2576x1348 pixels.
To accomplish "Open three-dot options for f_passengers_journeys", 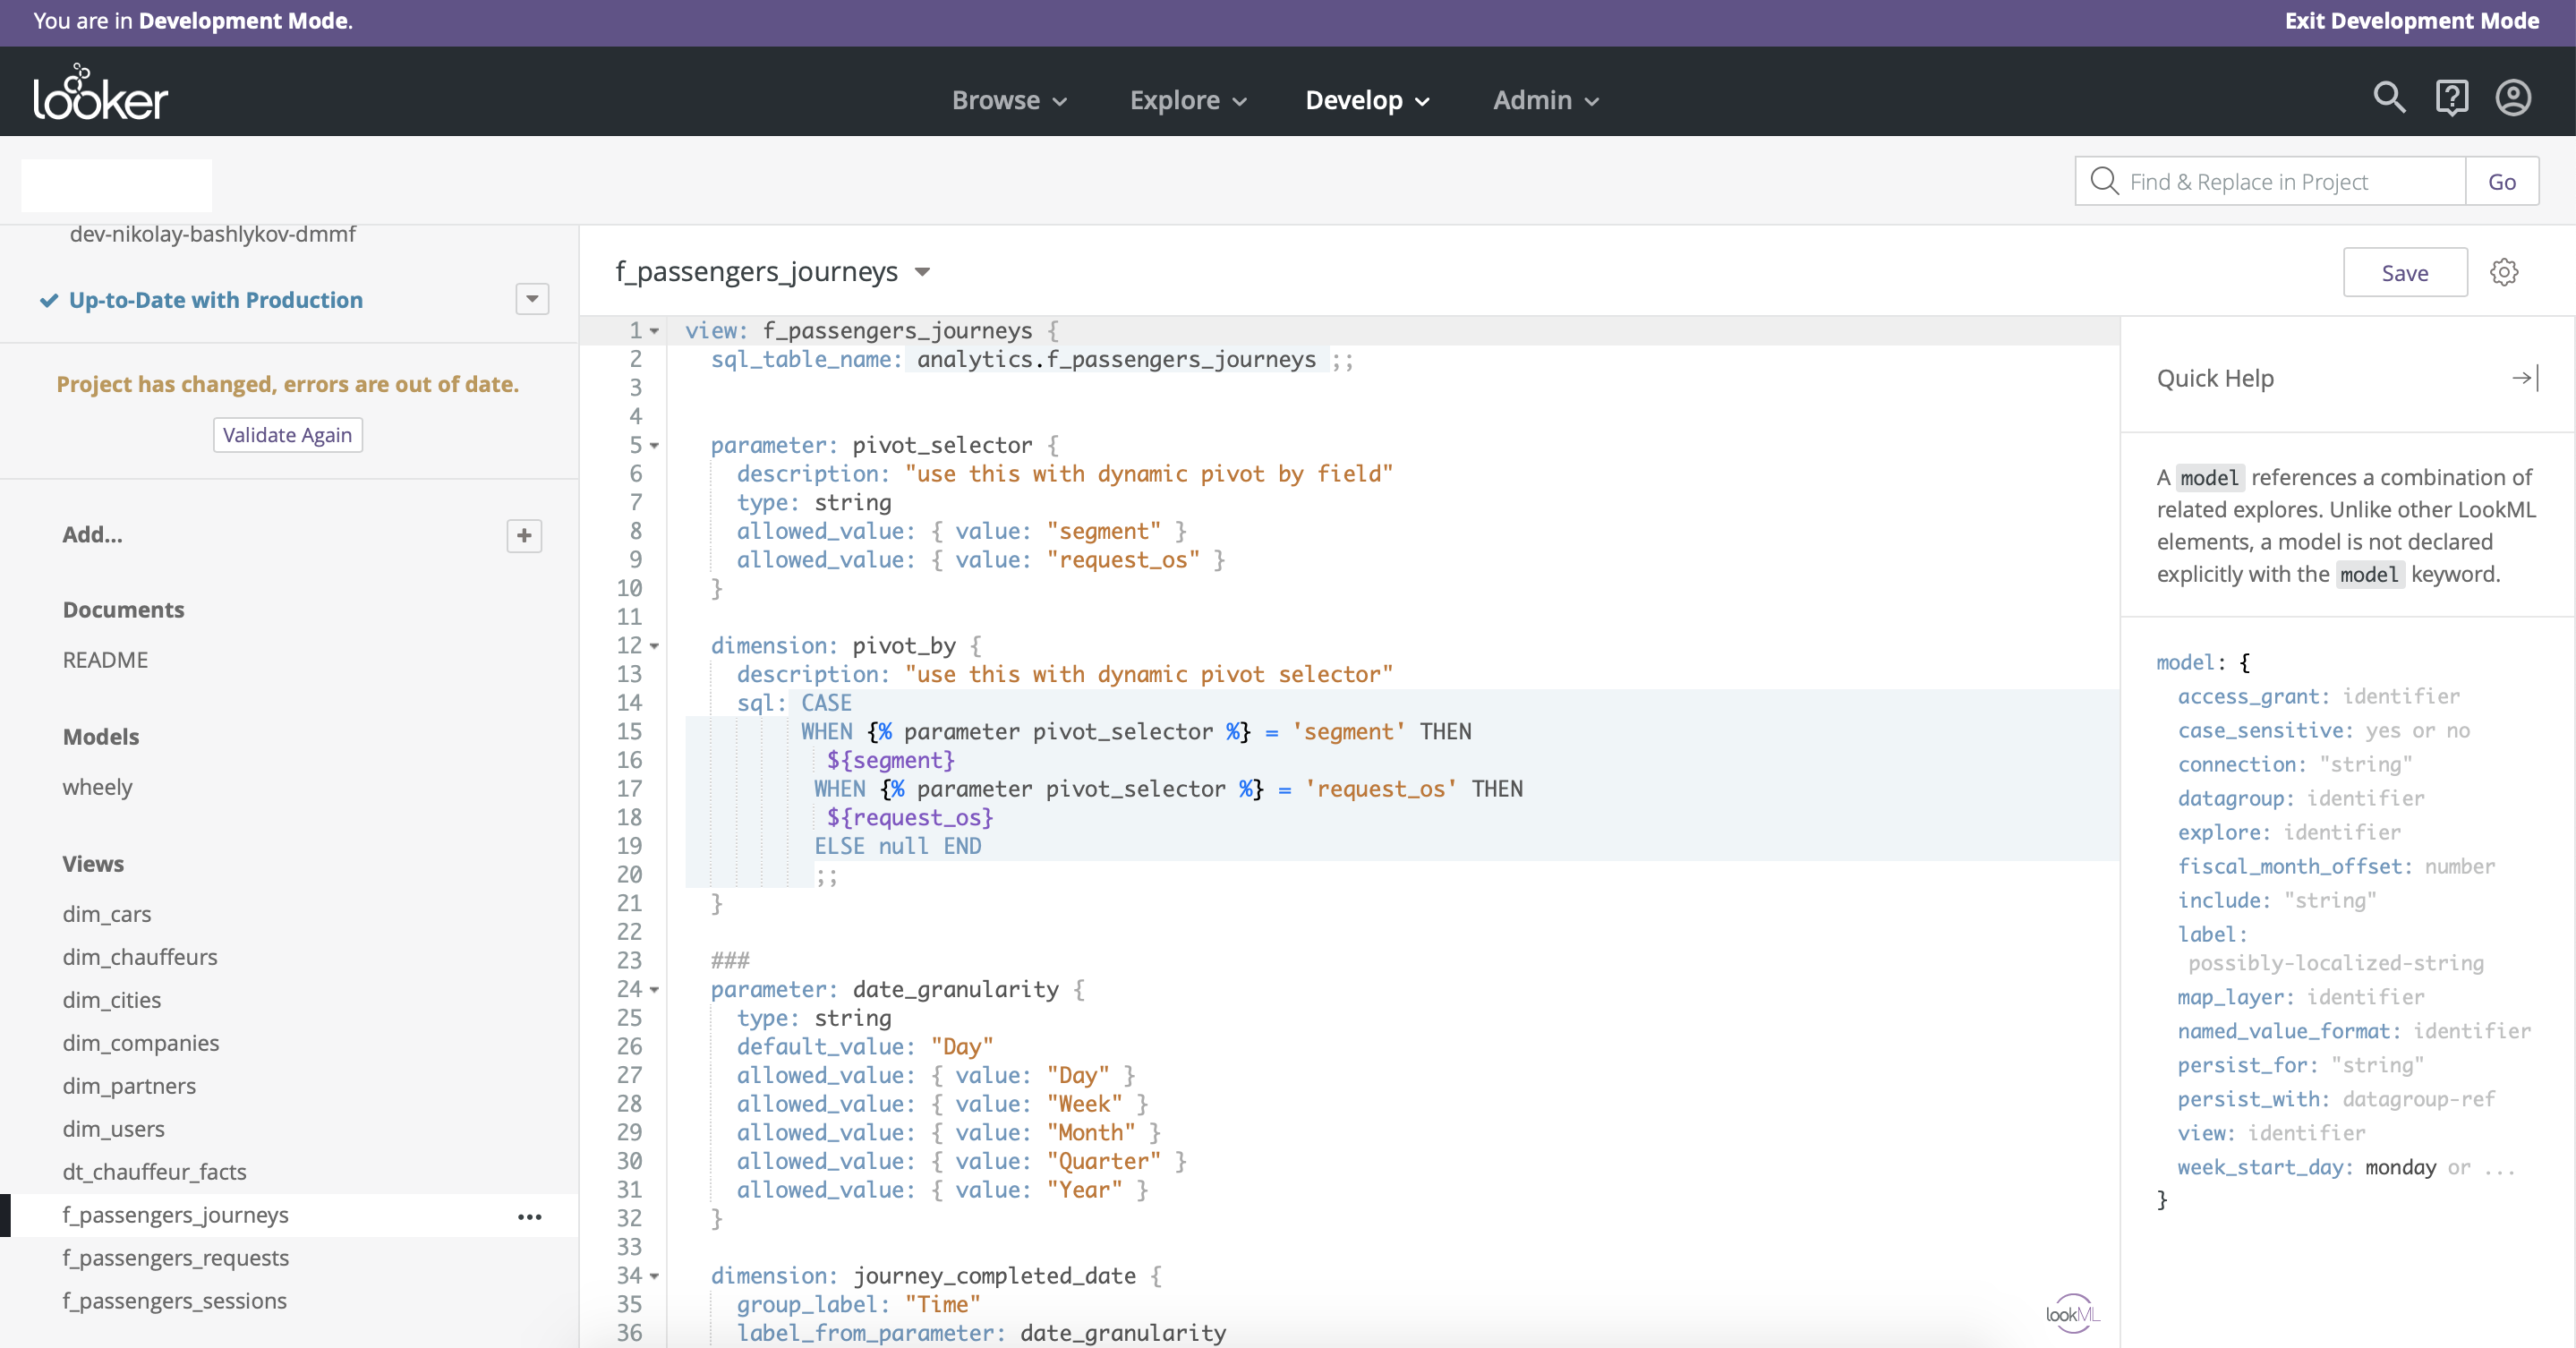I will [529, 1216].
